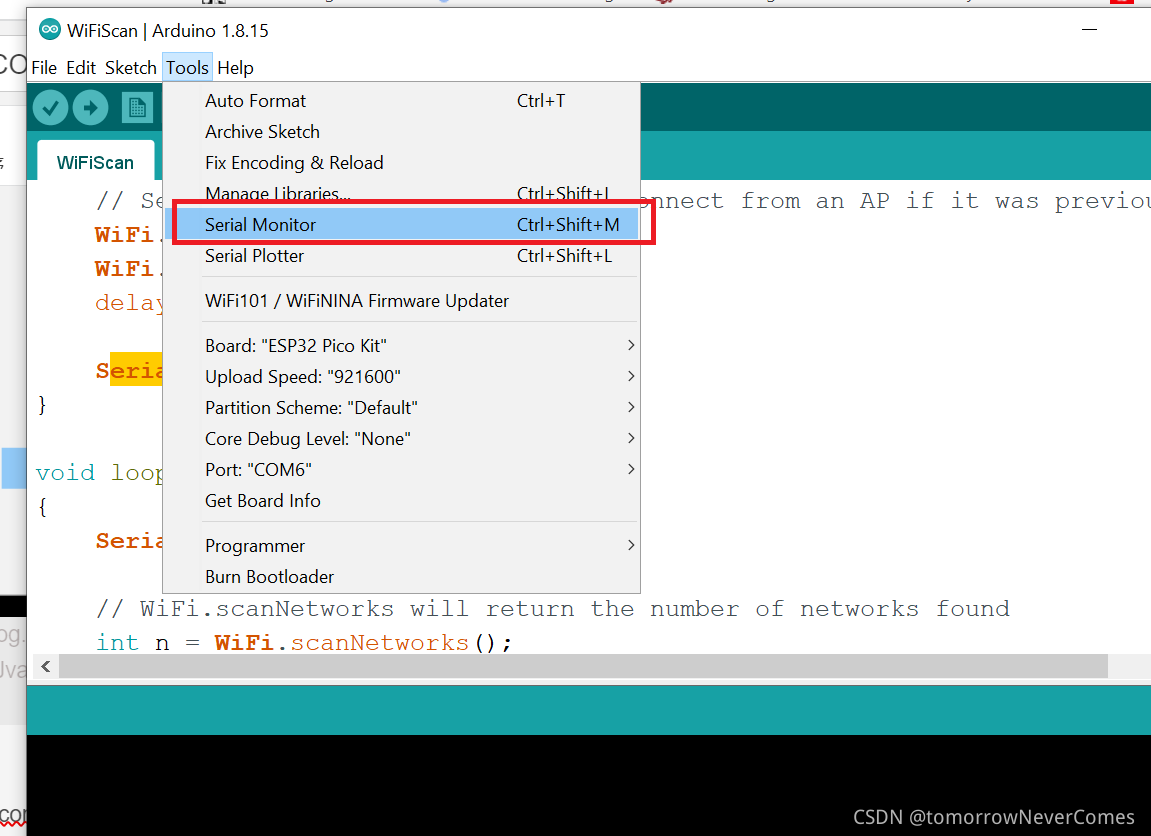Viewport: 1151px width, 836px height.
Task: Open the Help menu
Action: pos(235,68)
